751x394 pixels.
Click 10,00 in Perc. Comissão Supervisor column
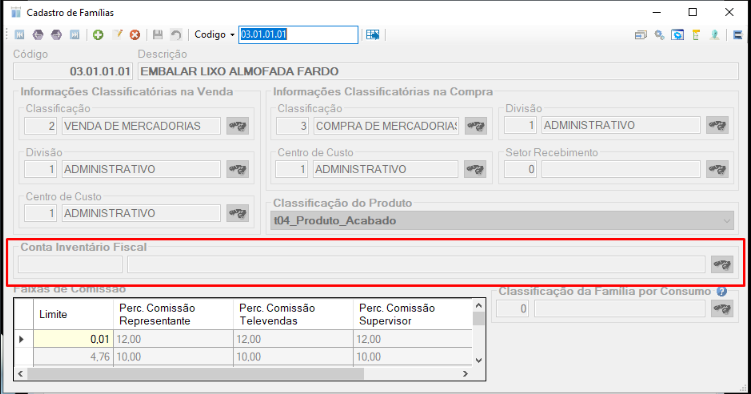coord(413,357)
